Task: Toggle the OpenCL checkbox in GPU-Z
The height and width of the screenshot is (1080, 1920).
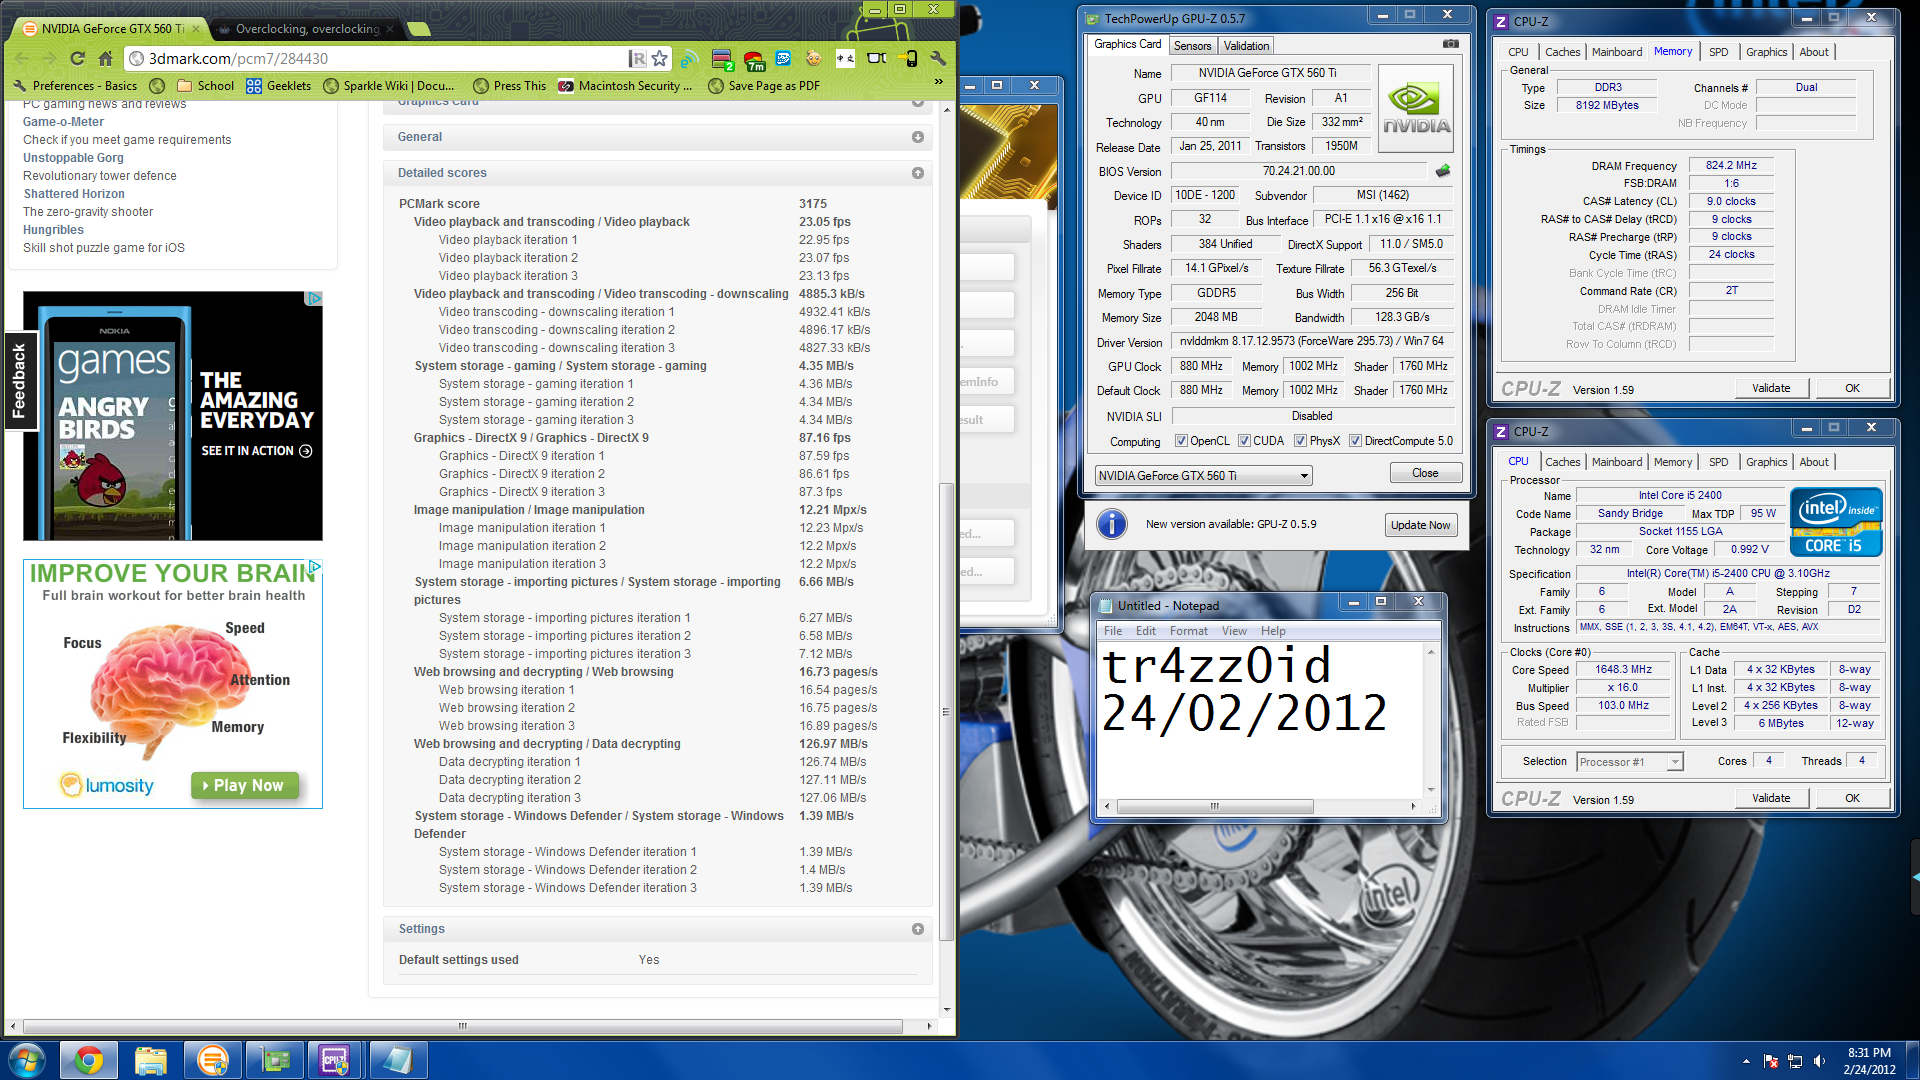Action: [1181, 441]
